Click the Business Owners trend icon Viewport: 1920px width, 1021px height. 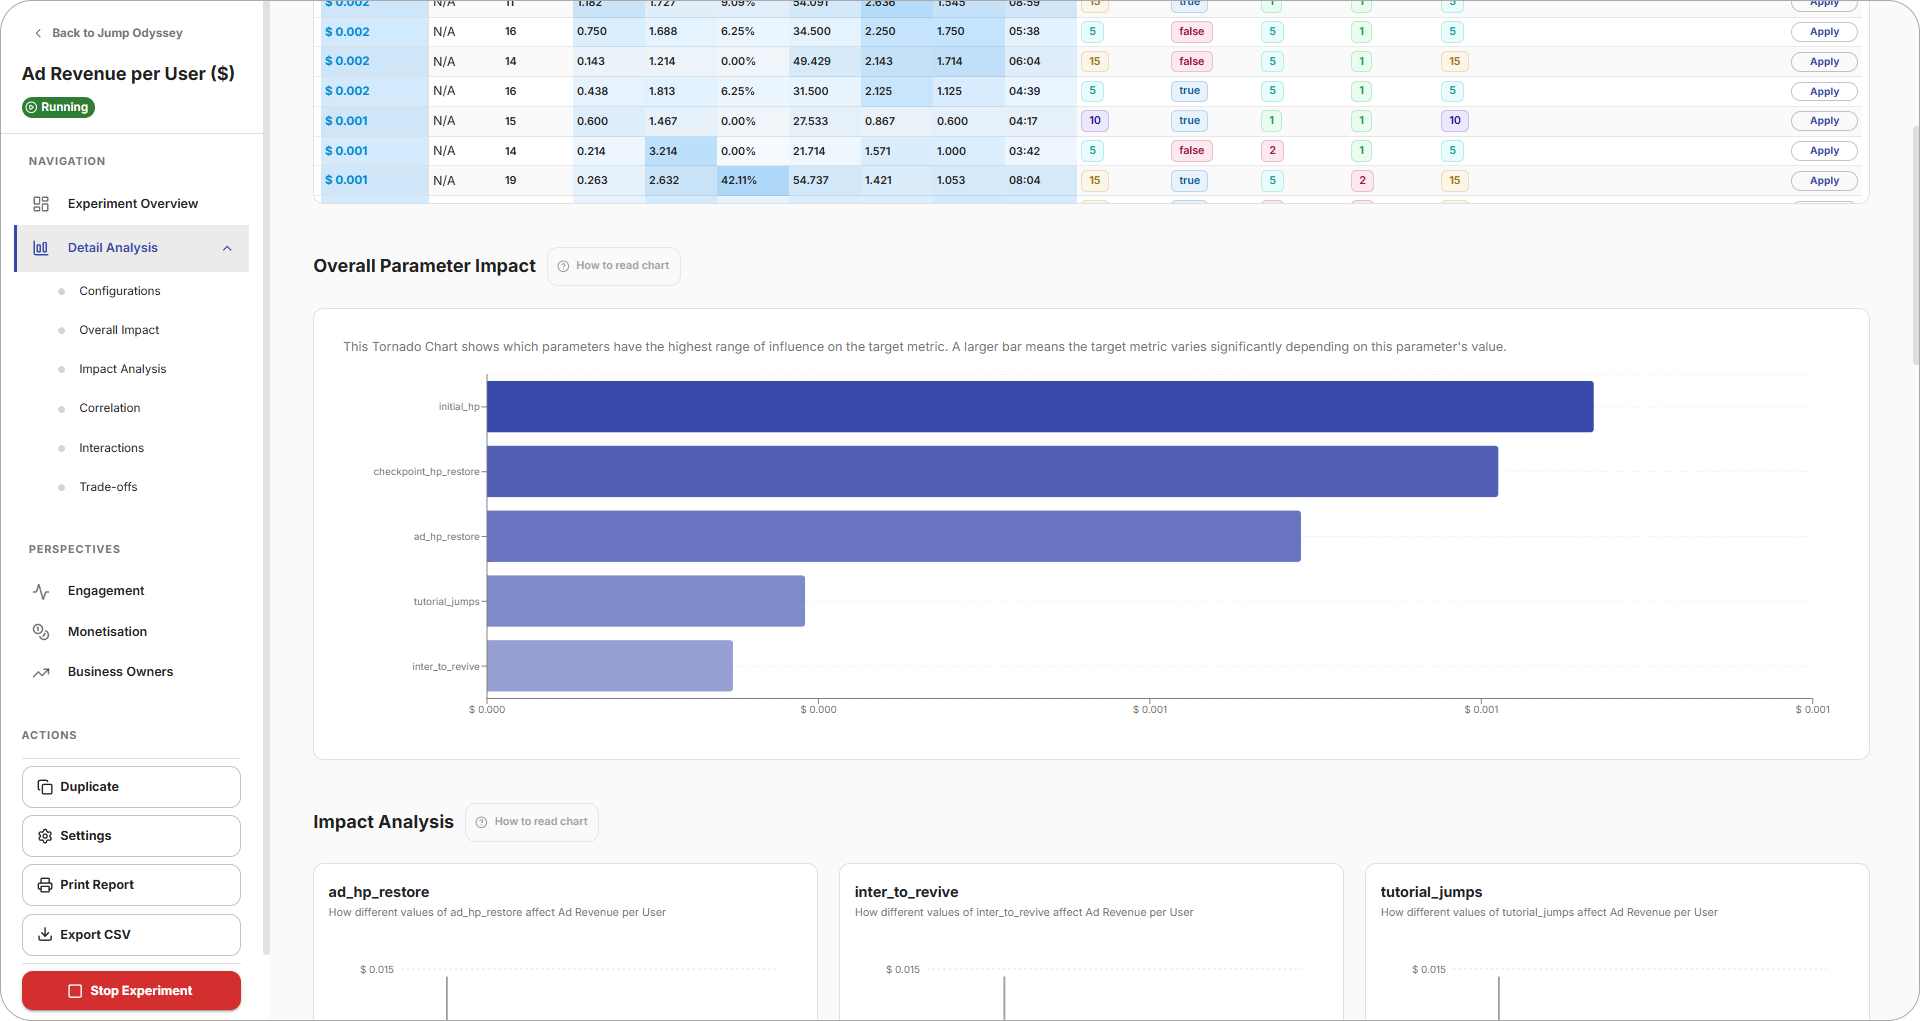[41, 672]
